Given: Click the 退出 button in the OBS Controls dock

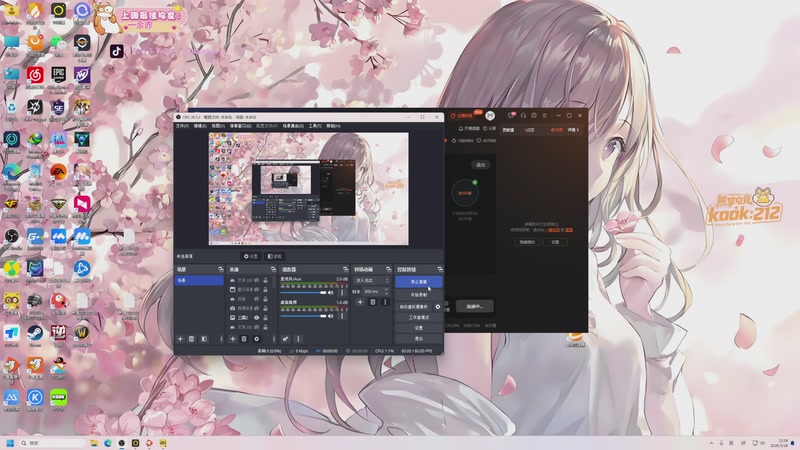Looking at the screenshot, I should (418, 339).
